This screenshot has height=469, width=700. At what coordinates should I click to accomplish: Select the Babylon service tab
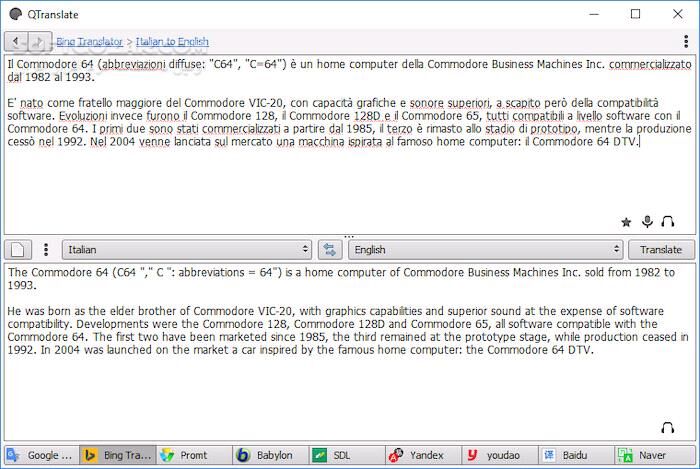point(270,455)
